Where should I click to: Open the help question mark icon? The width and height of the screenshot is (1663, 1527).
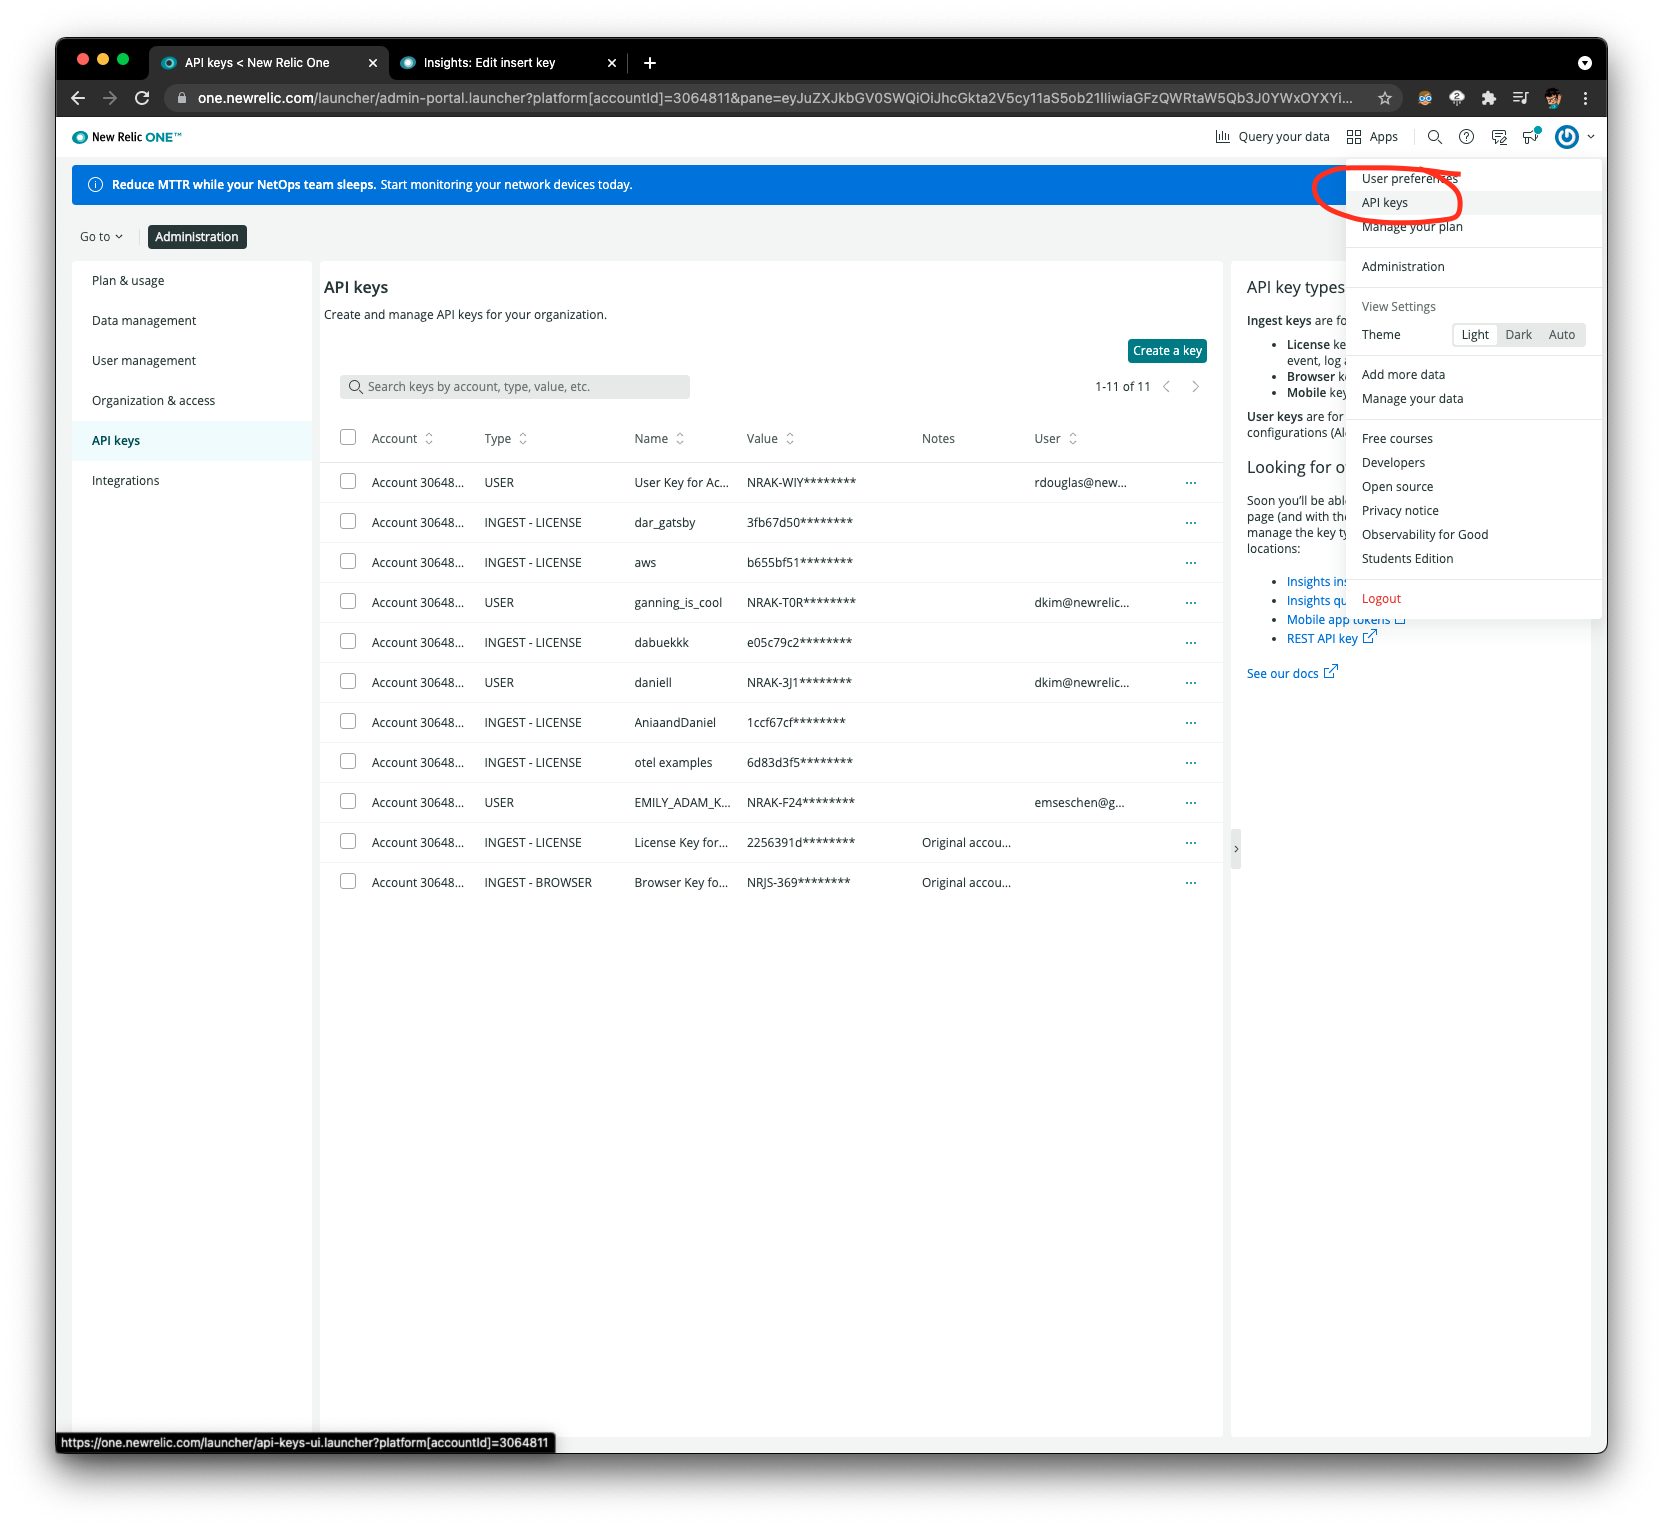tap(1466, 136)
